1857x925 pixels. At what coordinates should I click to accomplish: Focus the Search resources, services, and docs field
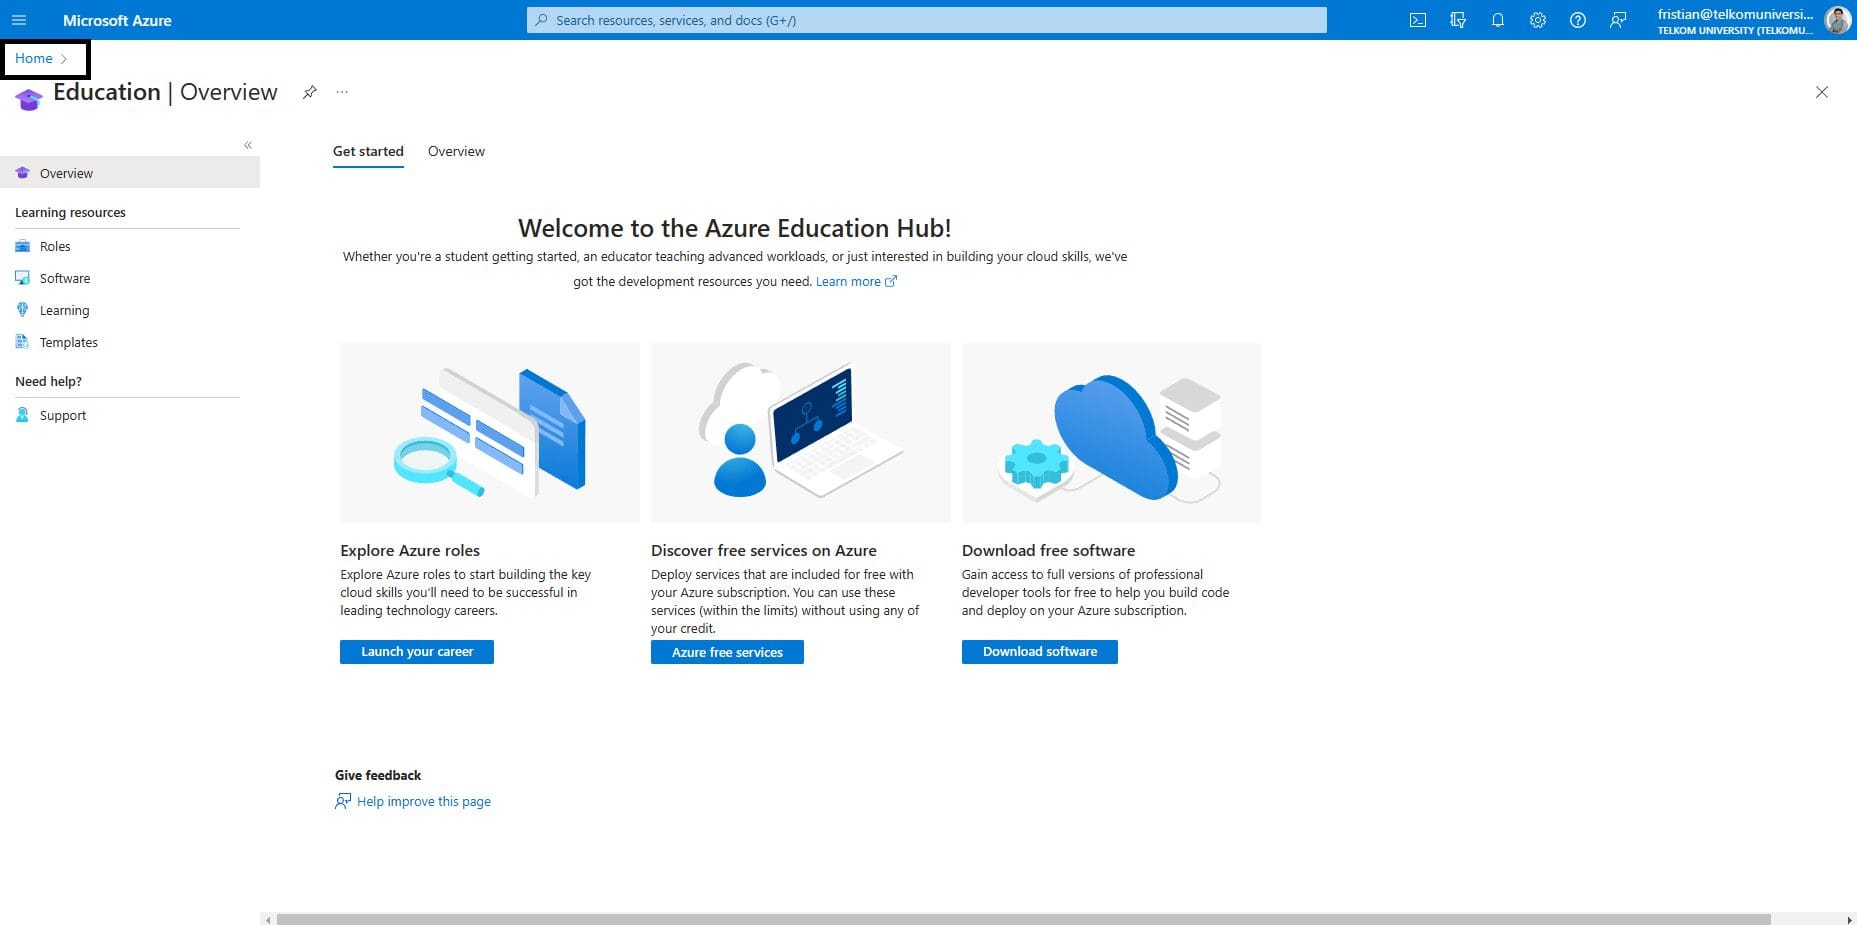(927, 20)
